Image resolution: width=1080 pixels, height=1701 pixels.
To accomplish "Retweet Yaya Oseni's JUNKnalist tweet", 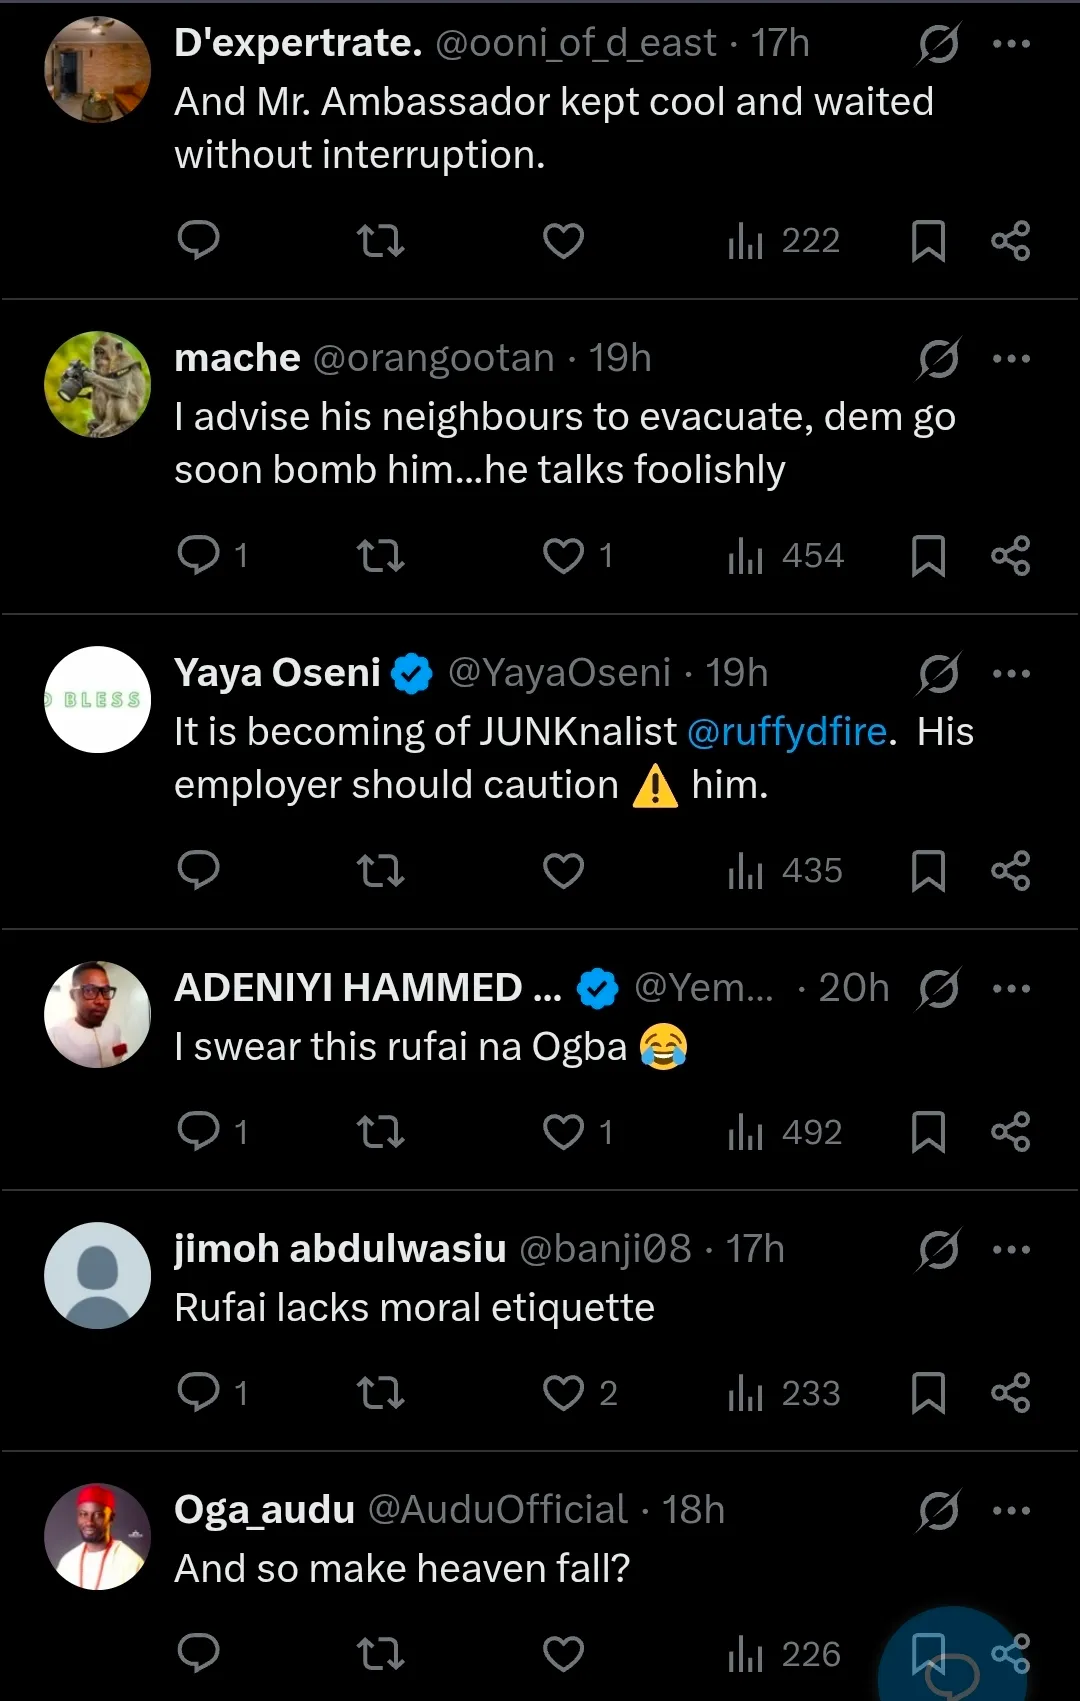I will [380, 871].
